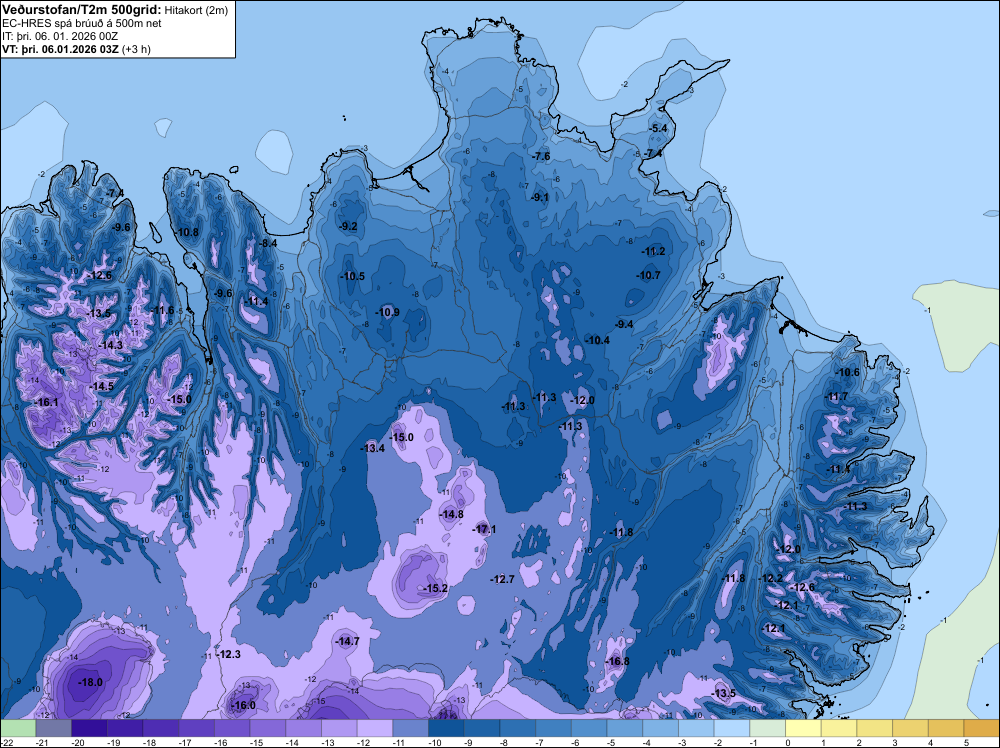Click the '(+3 h)' forecast offset
The height and width of the screenshot is (748, 1000).
coord(136,49)
